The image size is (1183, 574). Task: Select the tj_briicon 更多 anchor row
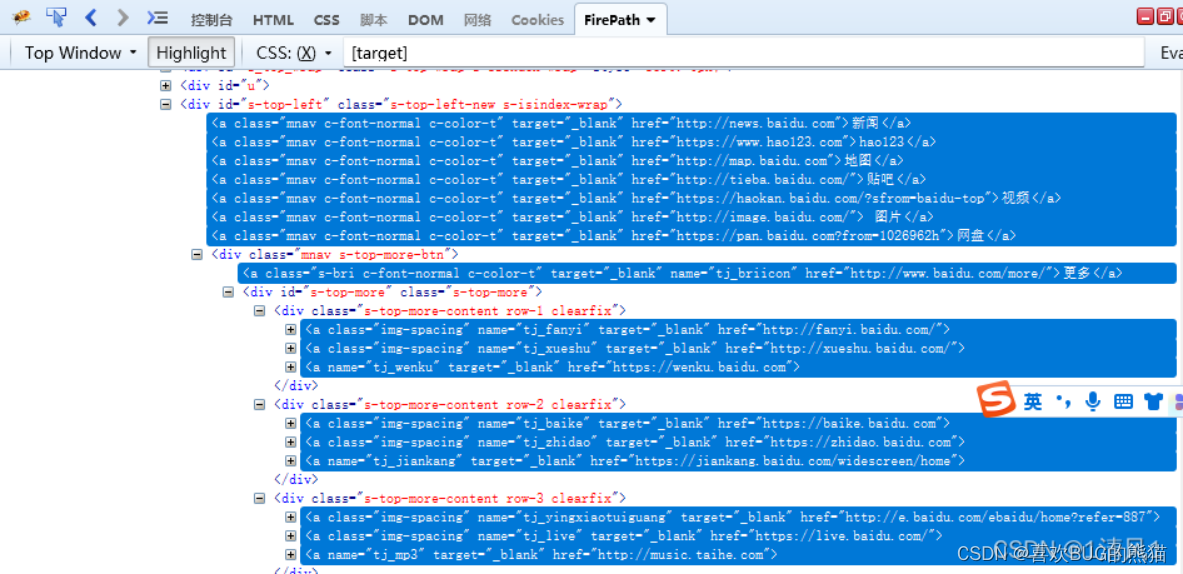coord(707,273)
